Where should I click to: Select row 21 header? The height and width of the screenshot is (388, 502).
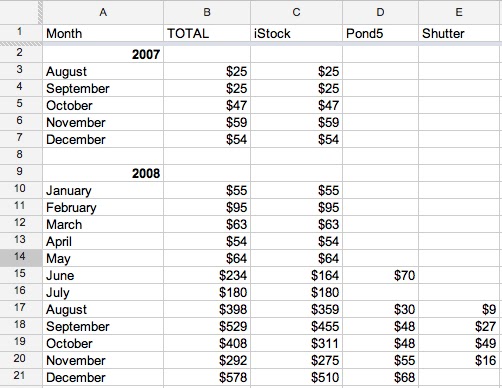click(x=21, y=377)
